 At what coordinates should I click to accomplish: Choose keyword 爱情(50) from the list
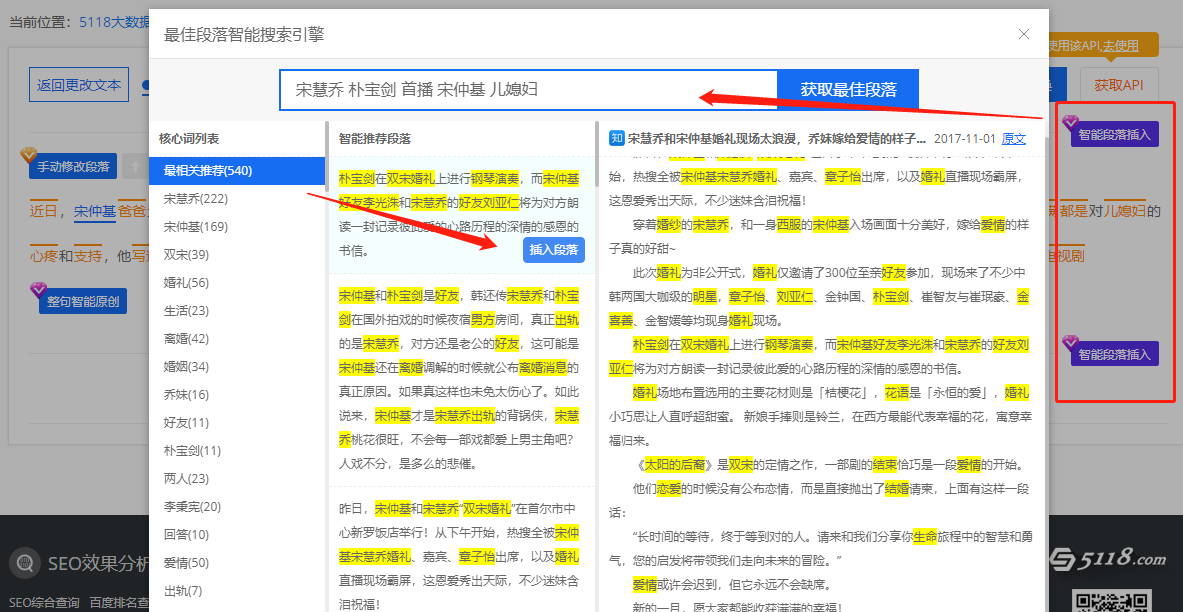[186, 562]
